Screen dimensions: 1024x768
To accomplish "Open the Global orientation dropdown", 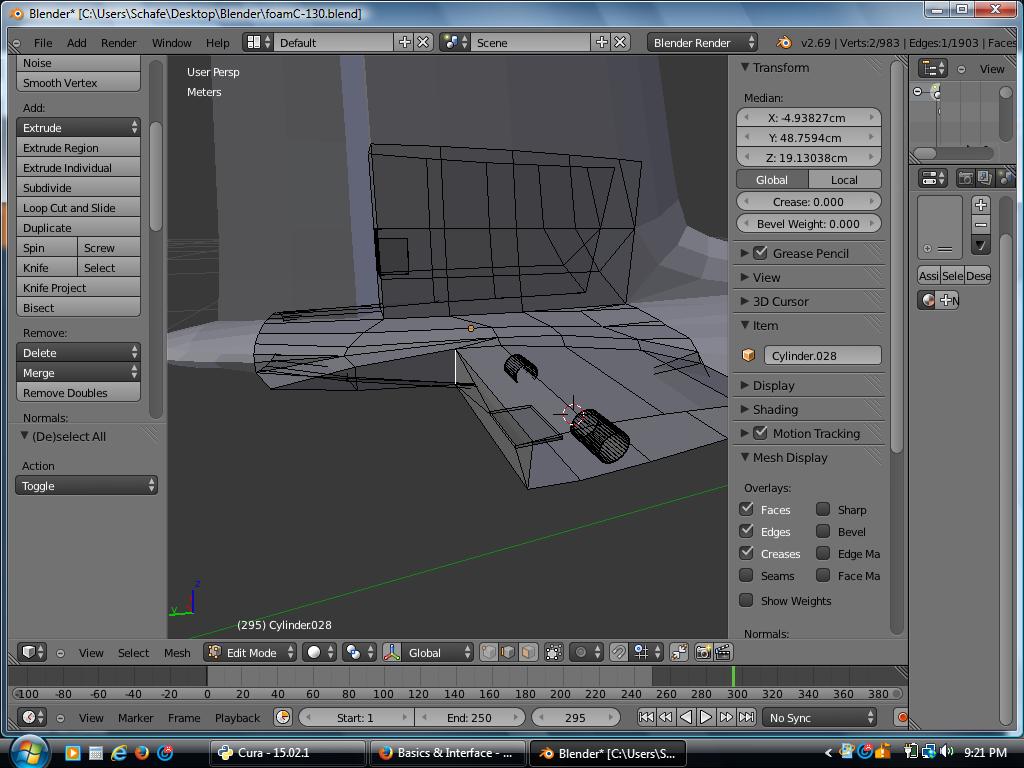I will [438, 652].
